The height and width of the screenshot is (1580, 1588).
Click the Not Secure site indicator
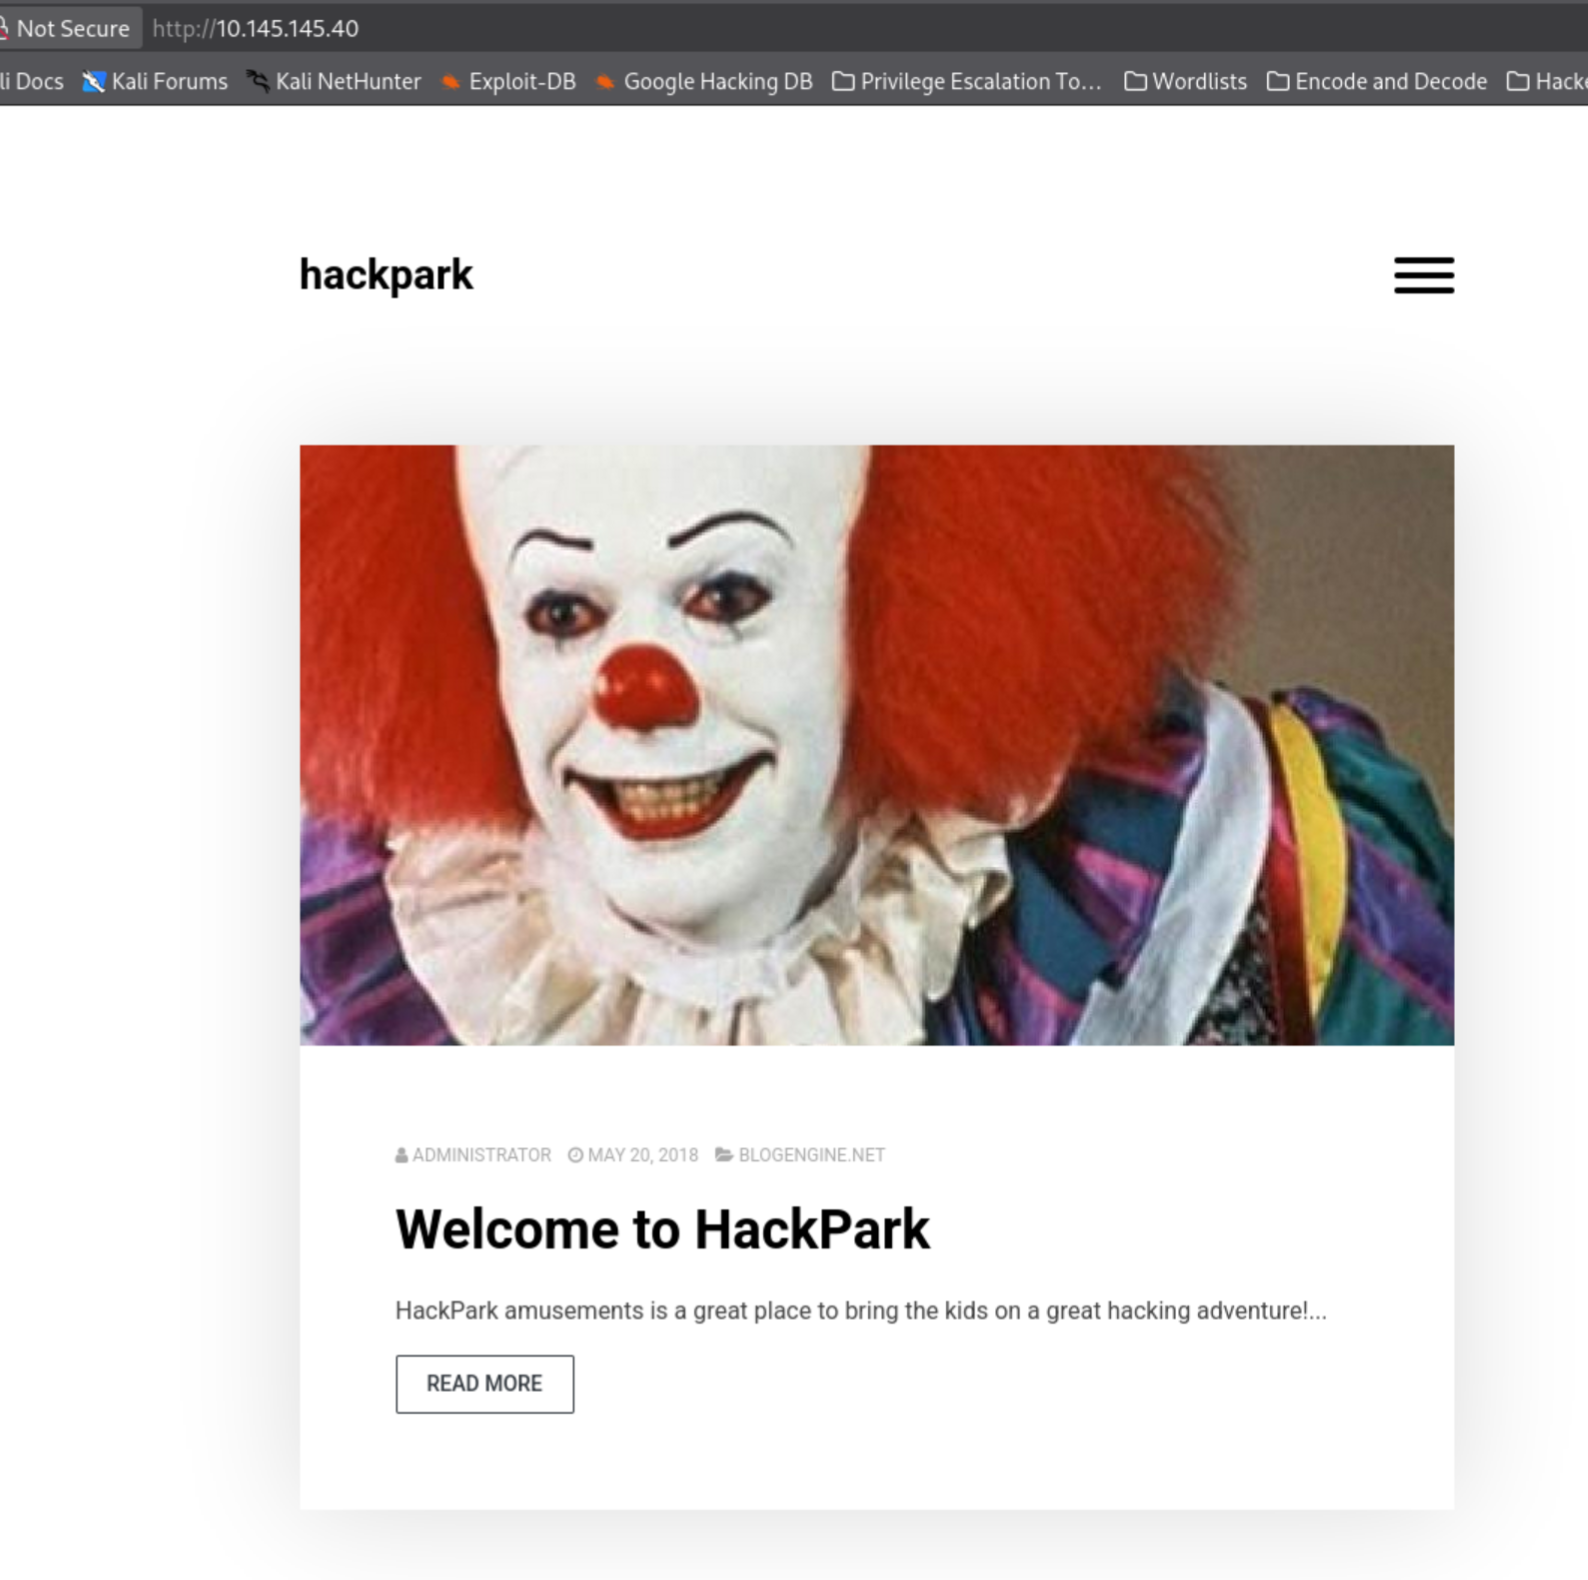pos(66,28)
